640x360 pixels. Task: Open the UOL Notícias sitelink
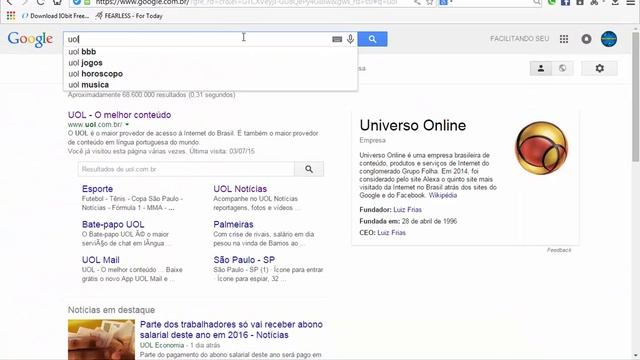pyautogui.click(x=240, y=189)
